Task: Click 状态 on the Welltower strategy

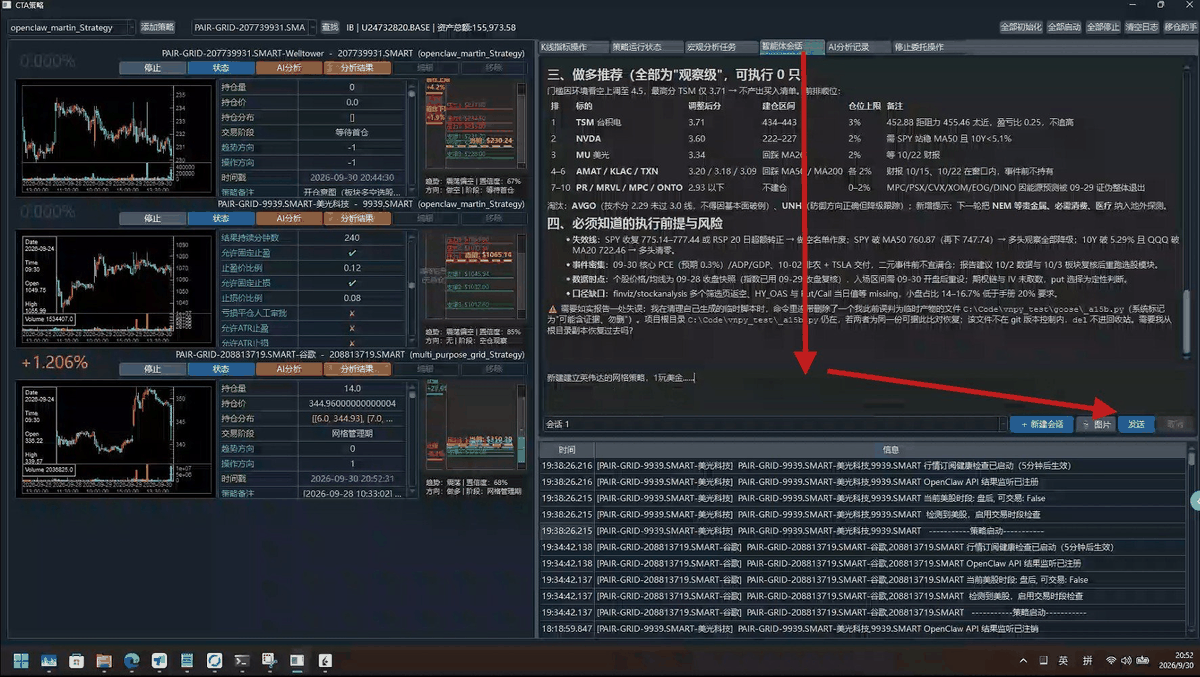Action: pos(221,68)
